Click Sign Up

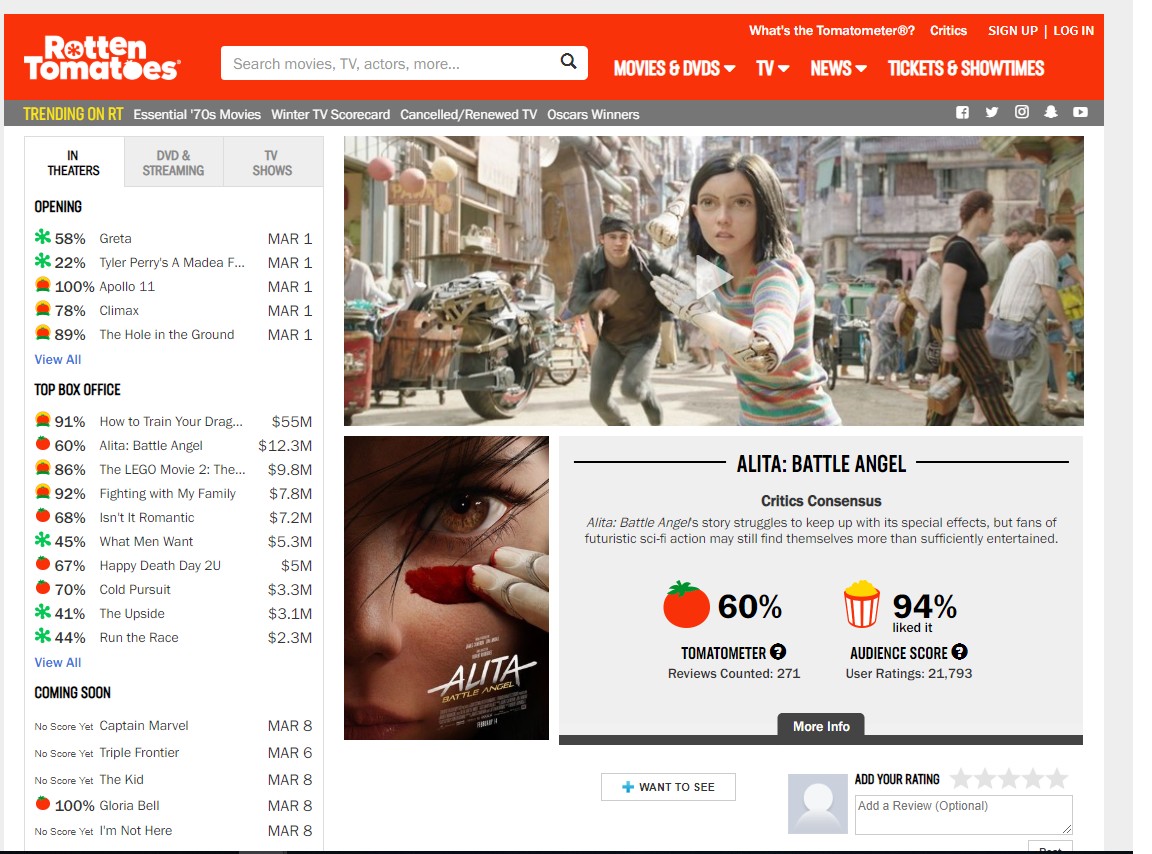[1012, 31]
